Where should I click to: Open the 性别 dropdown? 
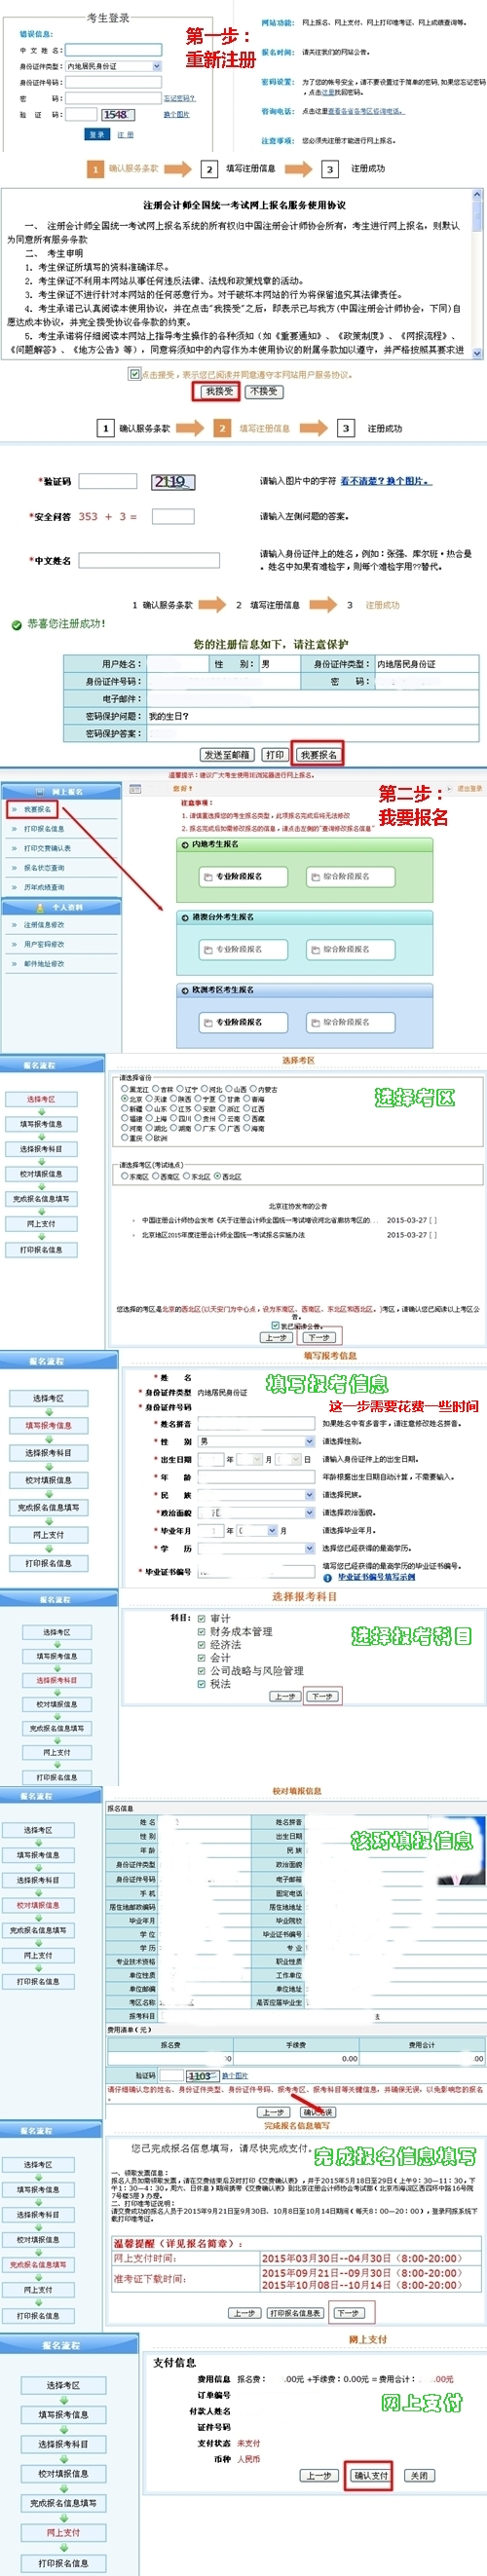tap(256, 1441)
